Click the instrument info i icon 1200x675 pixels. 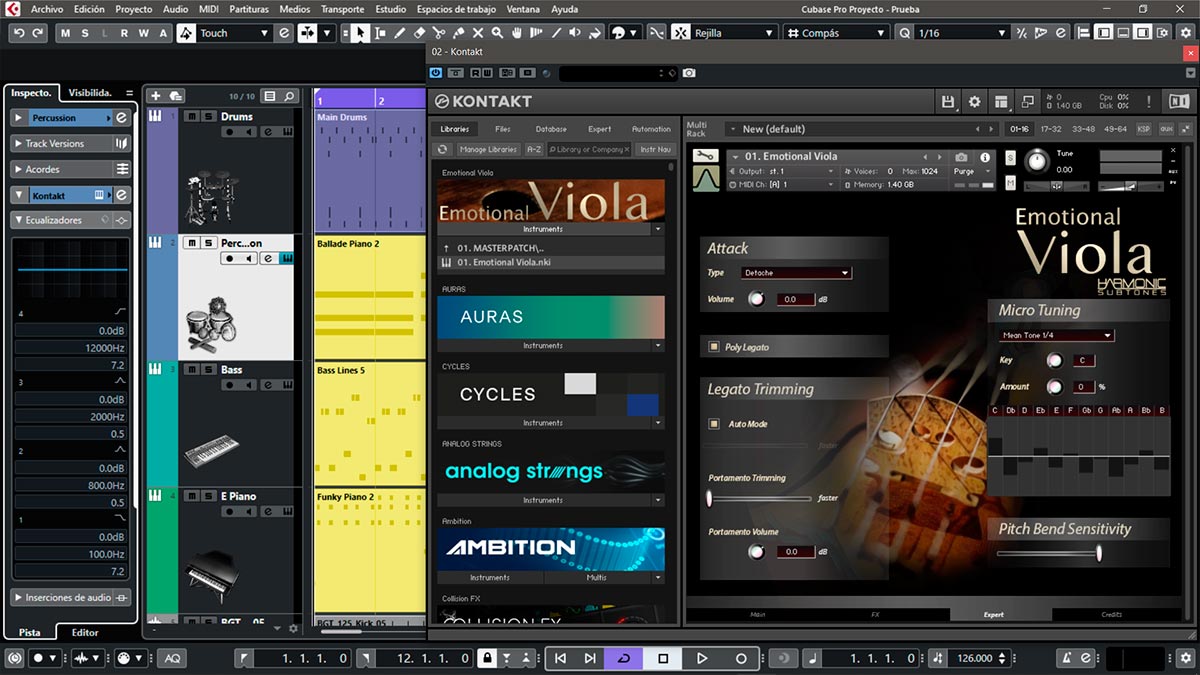[985, 157]
